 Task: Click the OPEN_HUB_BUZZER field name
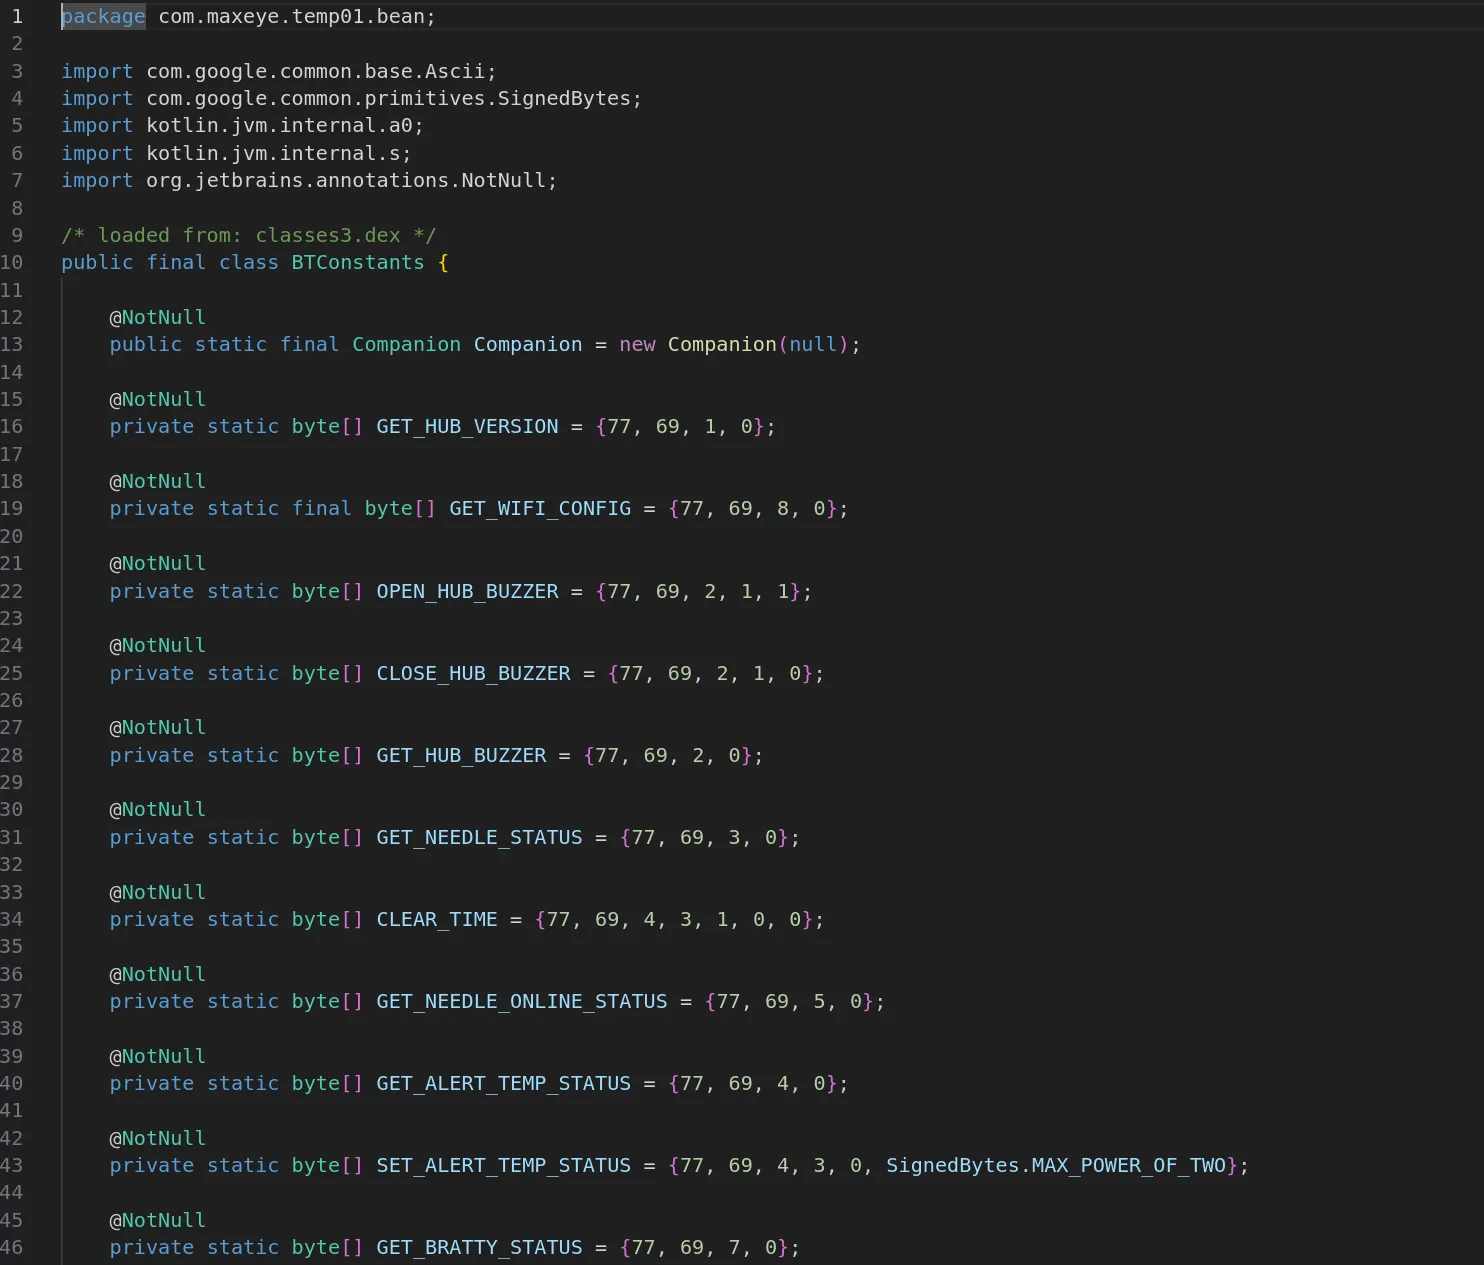[467, 591]
